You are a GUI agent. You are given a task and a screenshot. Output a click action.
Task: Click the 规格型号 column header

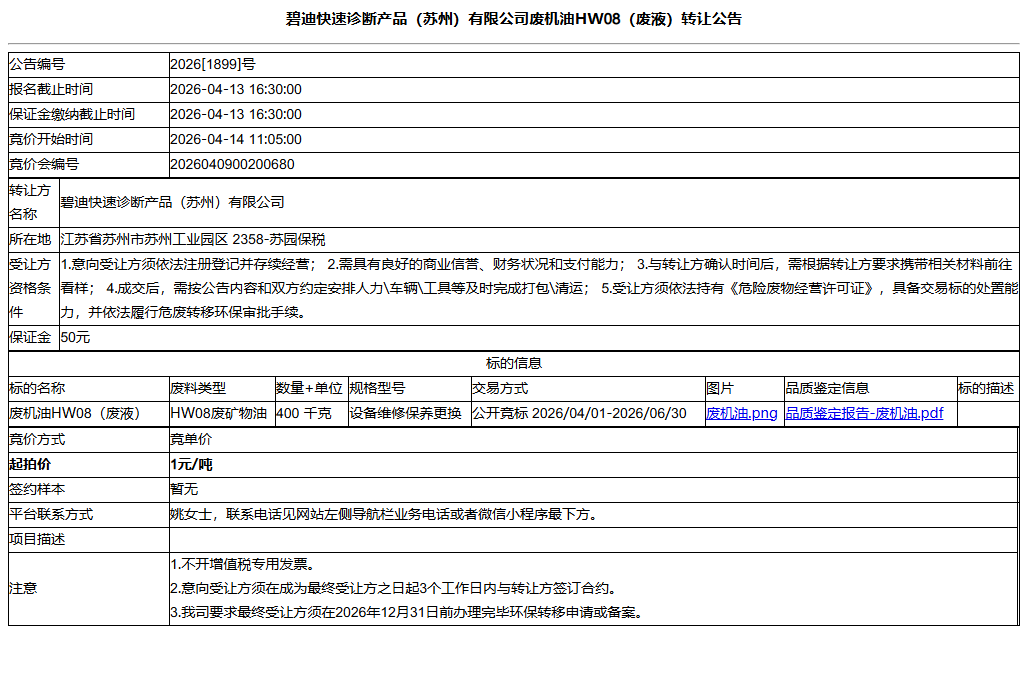tap(377, 388)
